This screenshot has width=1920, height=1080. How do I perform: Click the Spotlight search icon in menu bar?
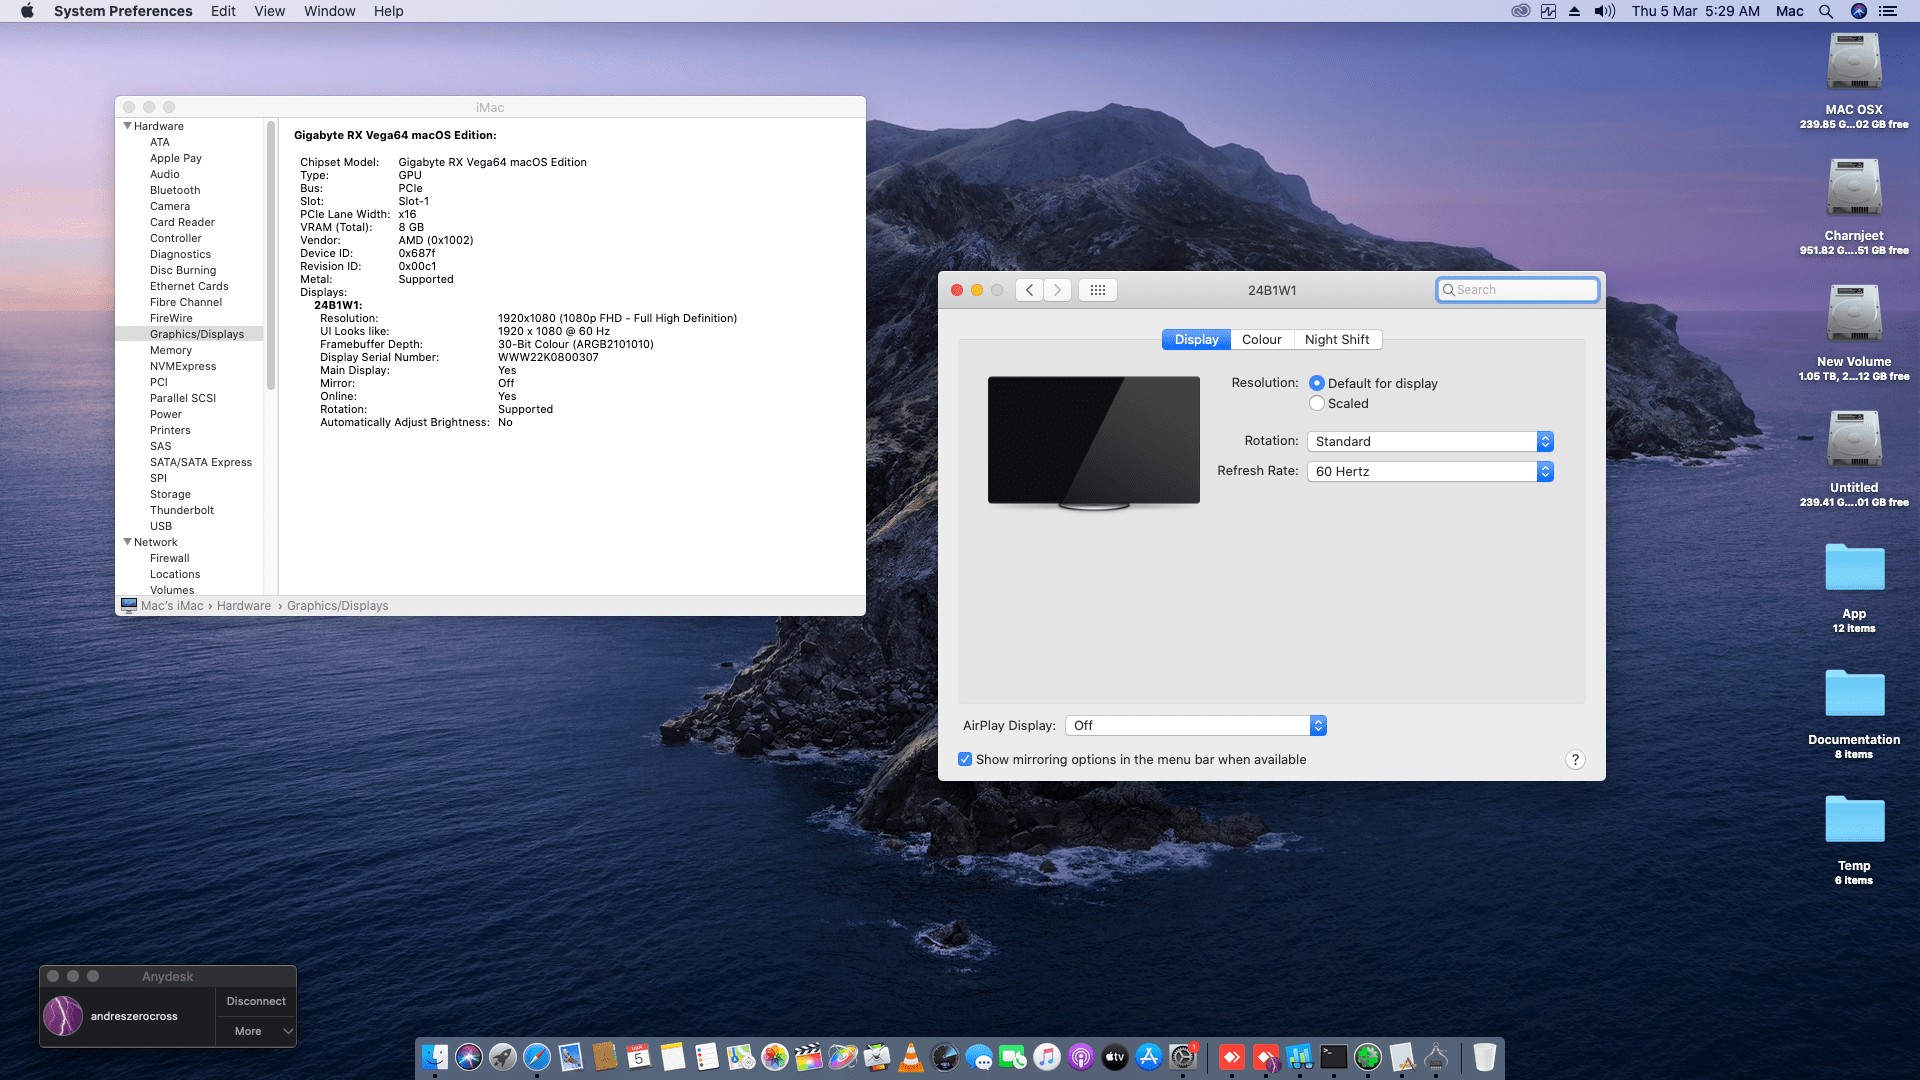[1826, 11]
